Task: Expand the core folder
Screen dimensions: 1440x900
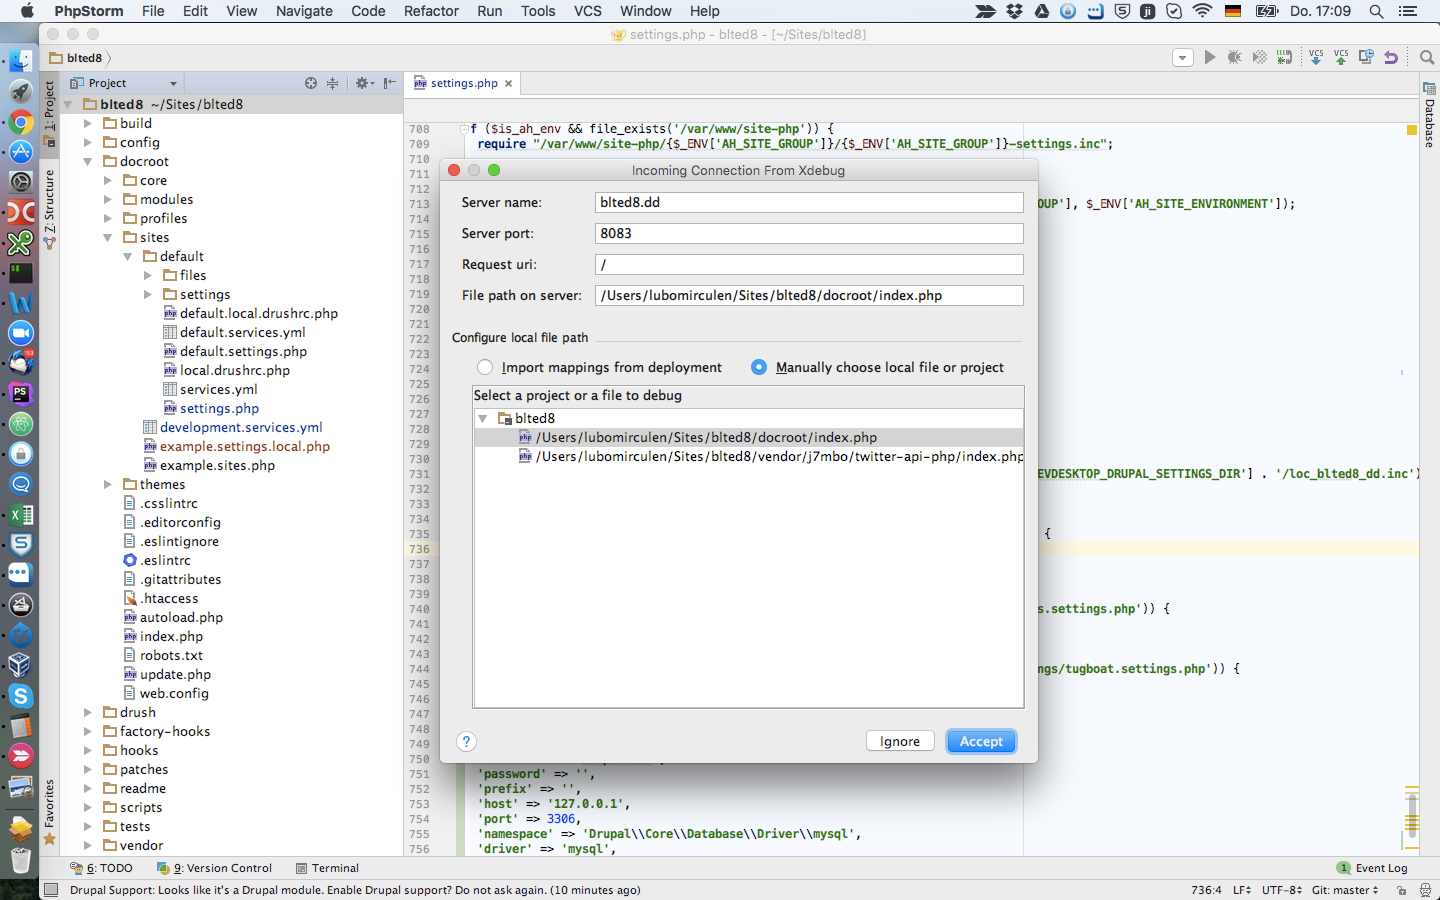Action: (x=108, y=180)
